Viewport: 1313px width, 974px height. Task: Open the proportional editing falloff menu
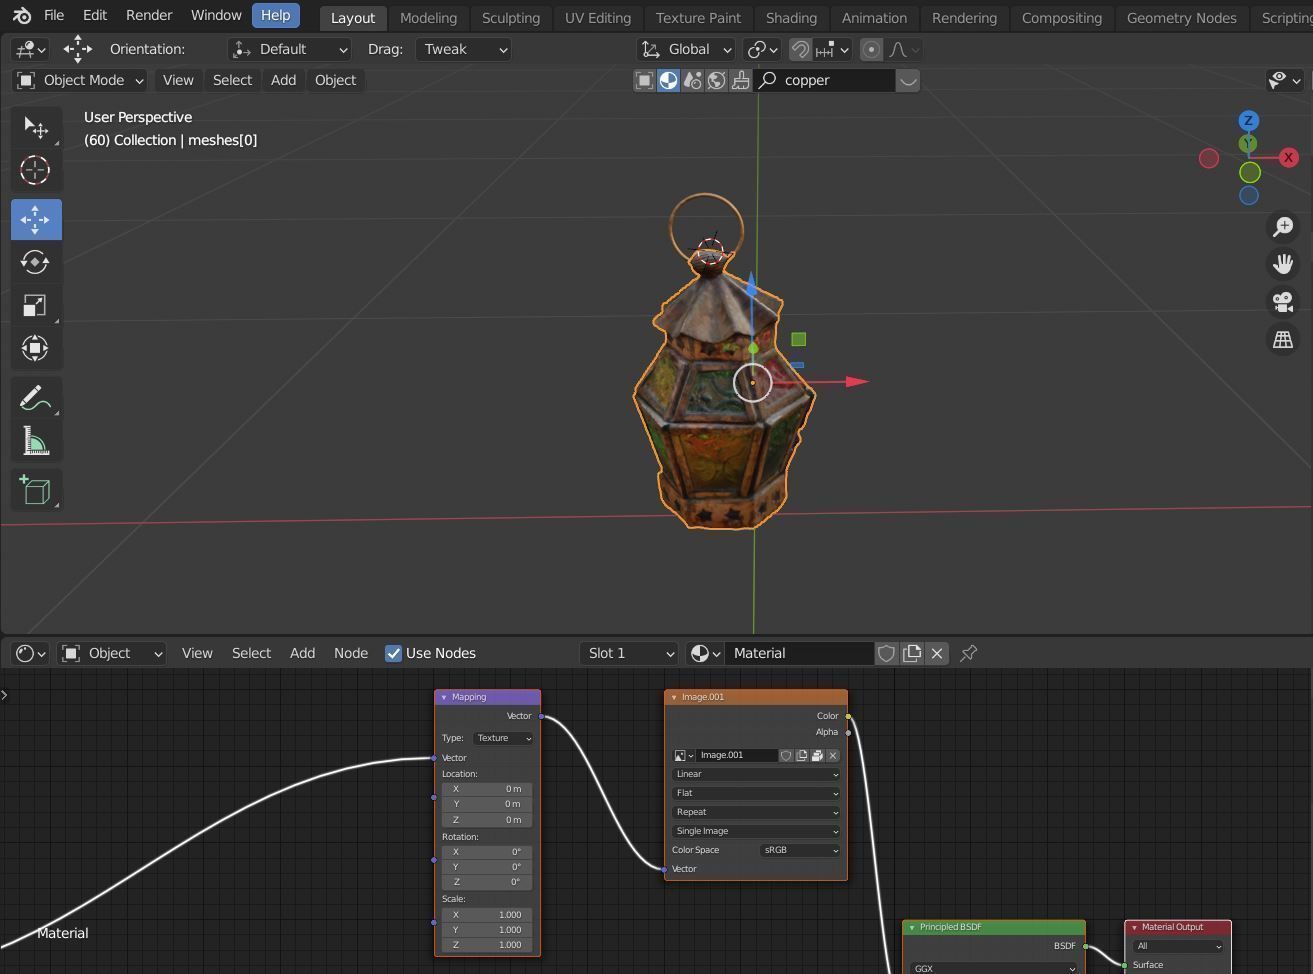[x=905, y=49]
